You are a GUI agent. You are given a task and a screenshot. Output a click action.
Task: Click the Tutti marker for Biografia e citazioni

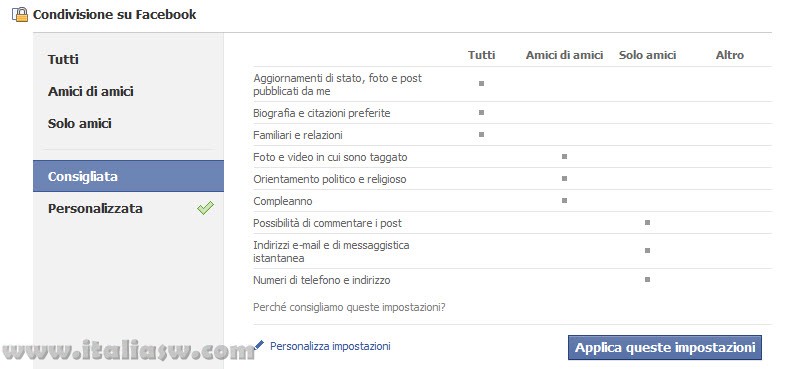[481, 112]
